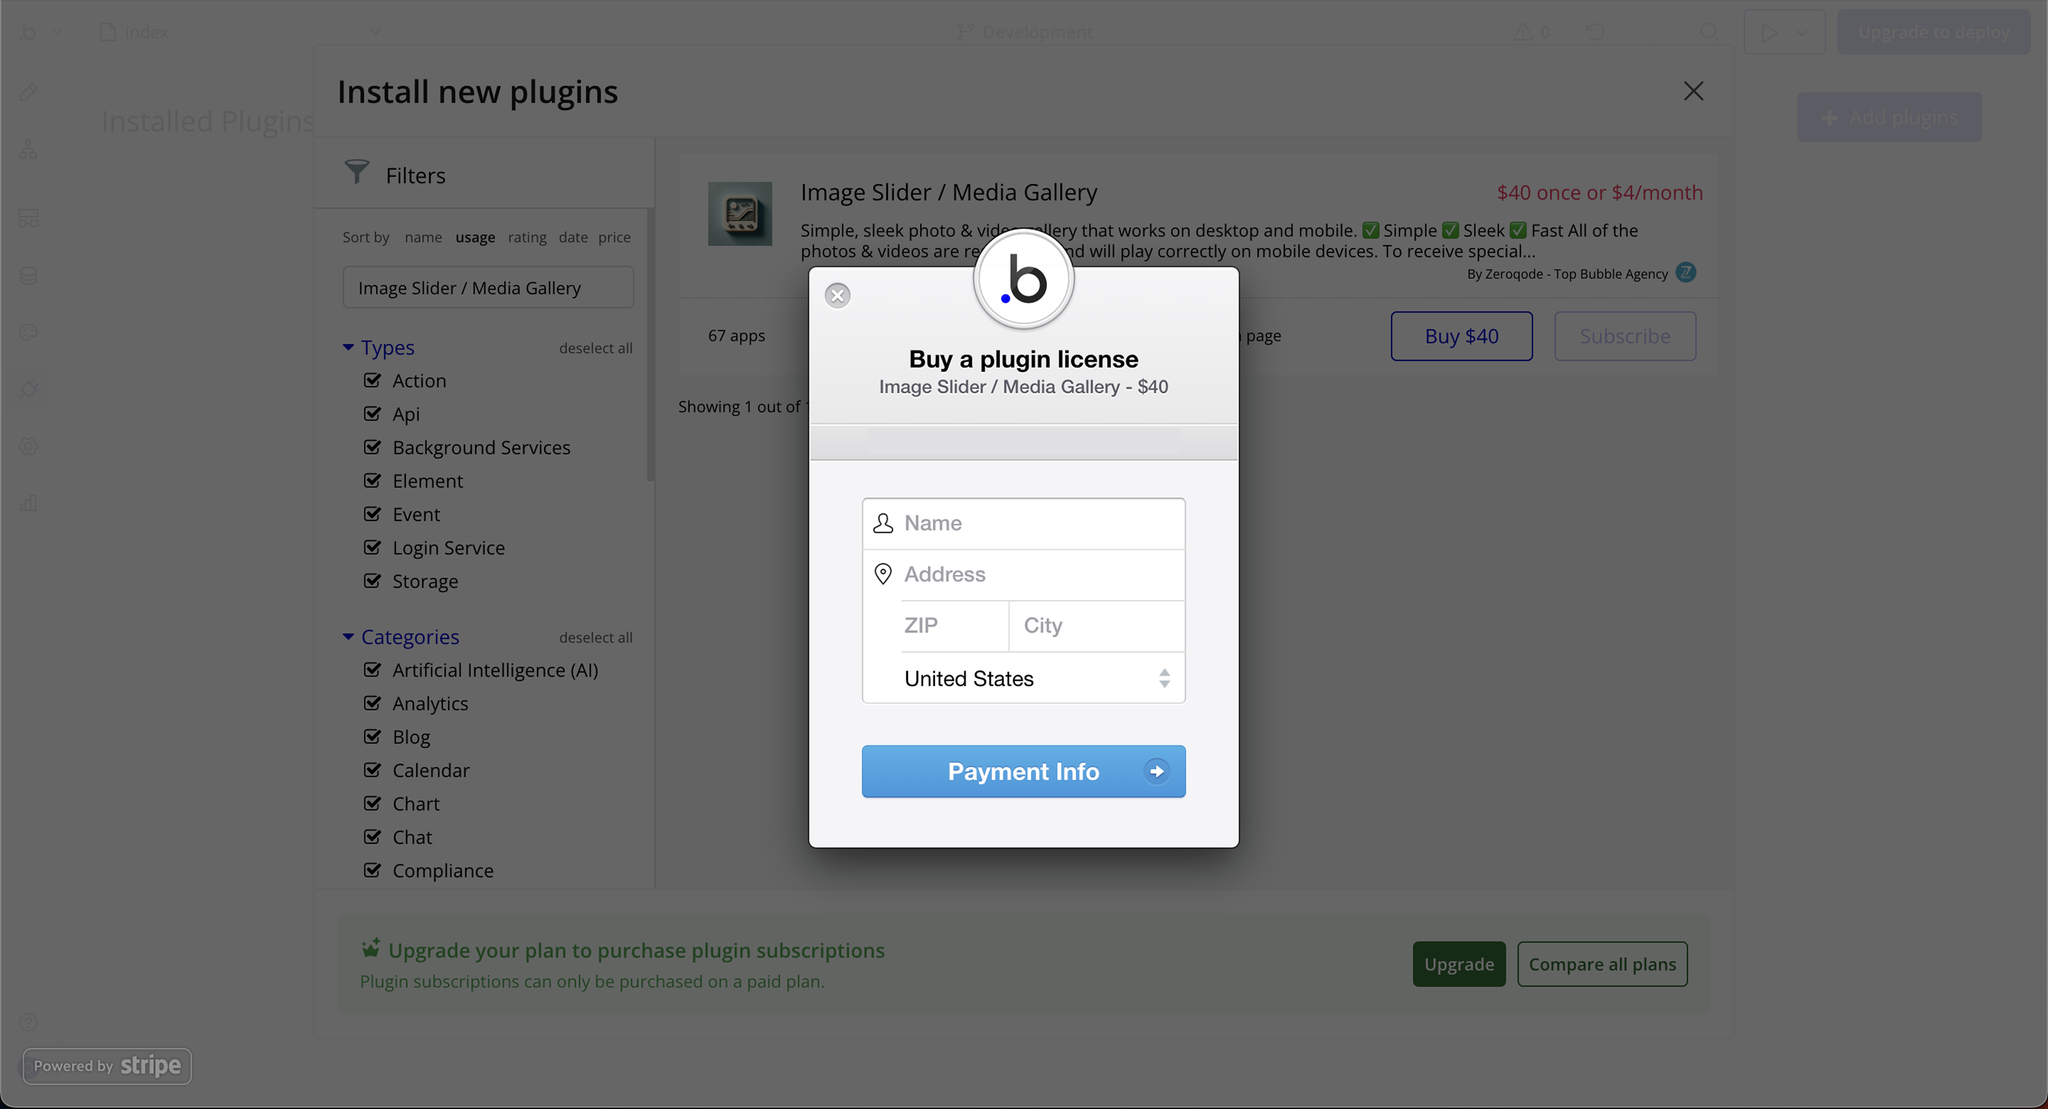
Task: Click the Bubble logo in payment dialog
Action: coord(1023,280)
